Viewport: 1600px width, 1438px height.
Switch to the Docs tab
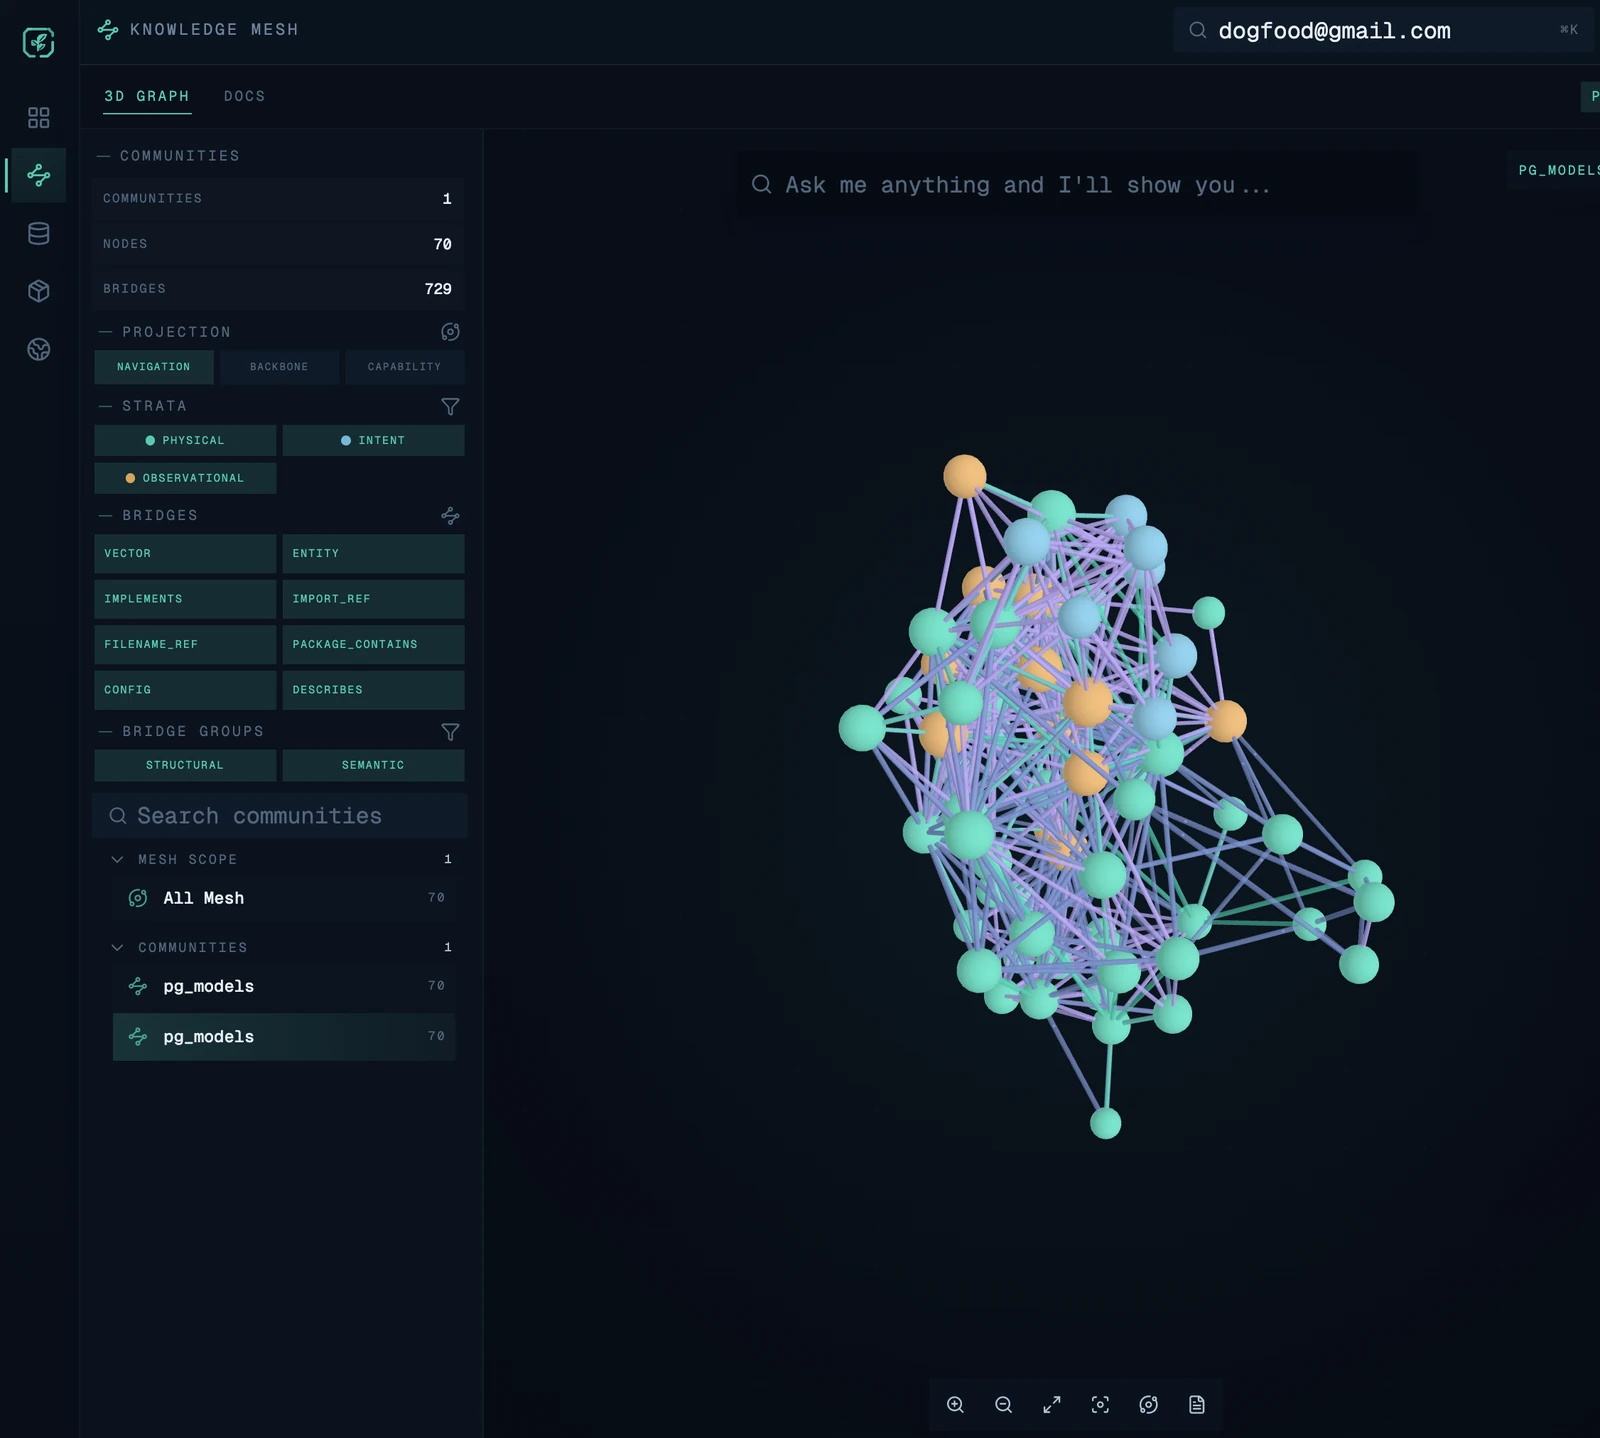(244, 96)
